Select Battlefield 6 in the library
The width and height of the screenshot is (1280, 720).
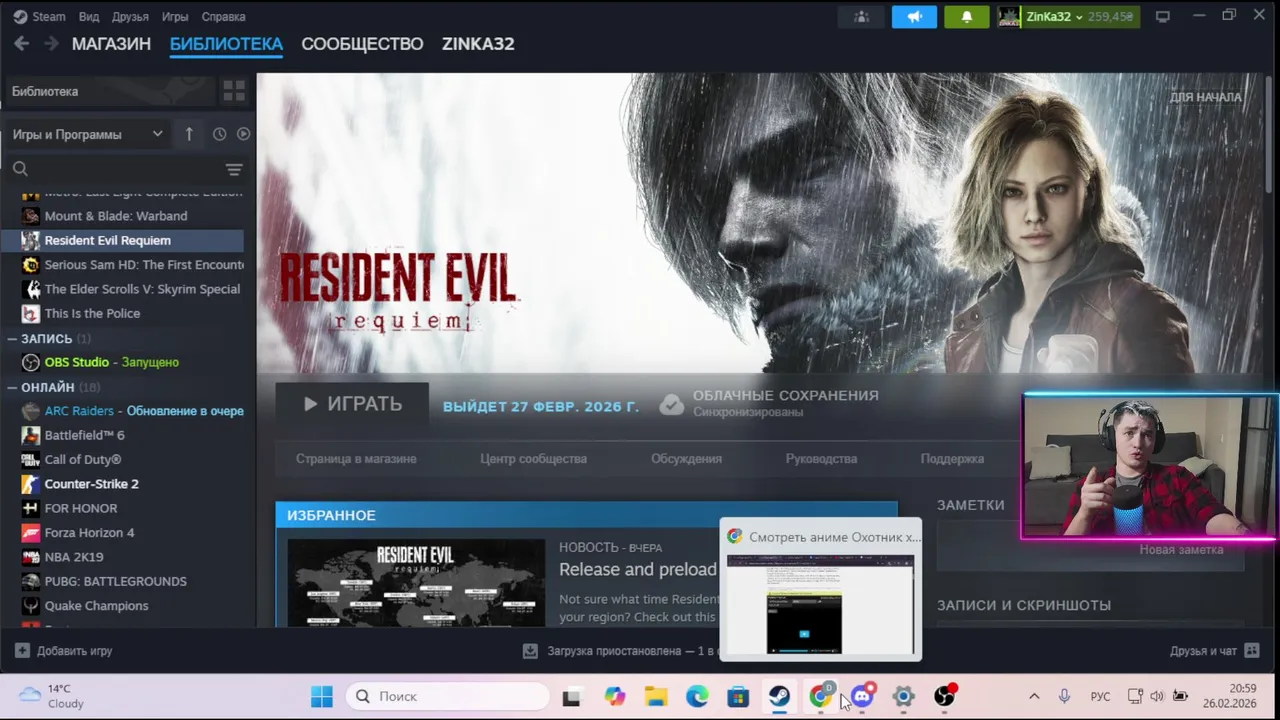tap(122, 435)
